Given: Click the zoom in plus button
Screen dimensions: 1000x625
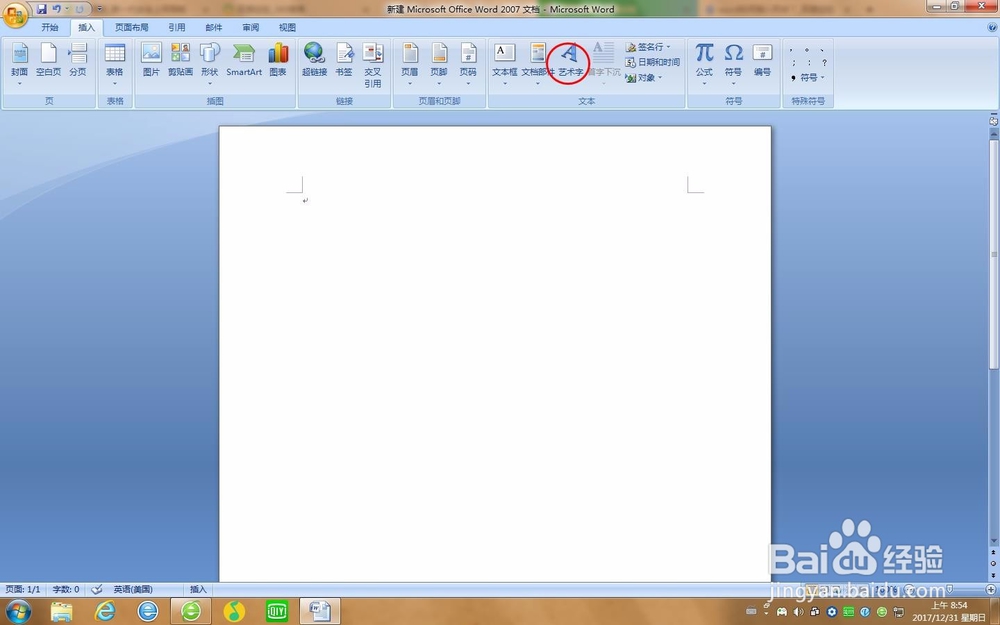Looking at the screenshot, I should [x=991, y=589].
